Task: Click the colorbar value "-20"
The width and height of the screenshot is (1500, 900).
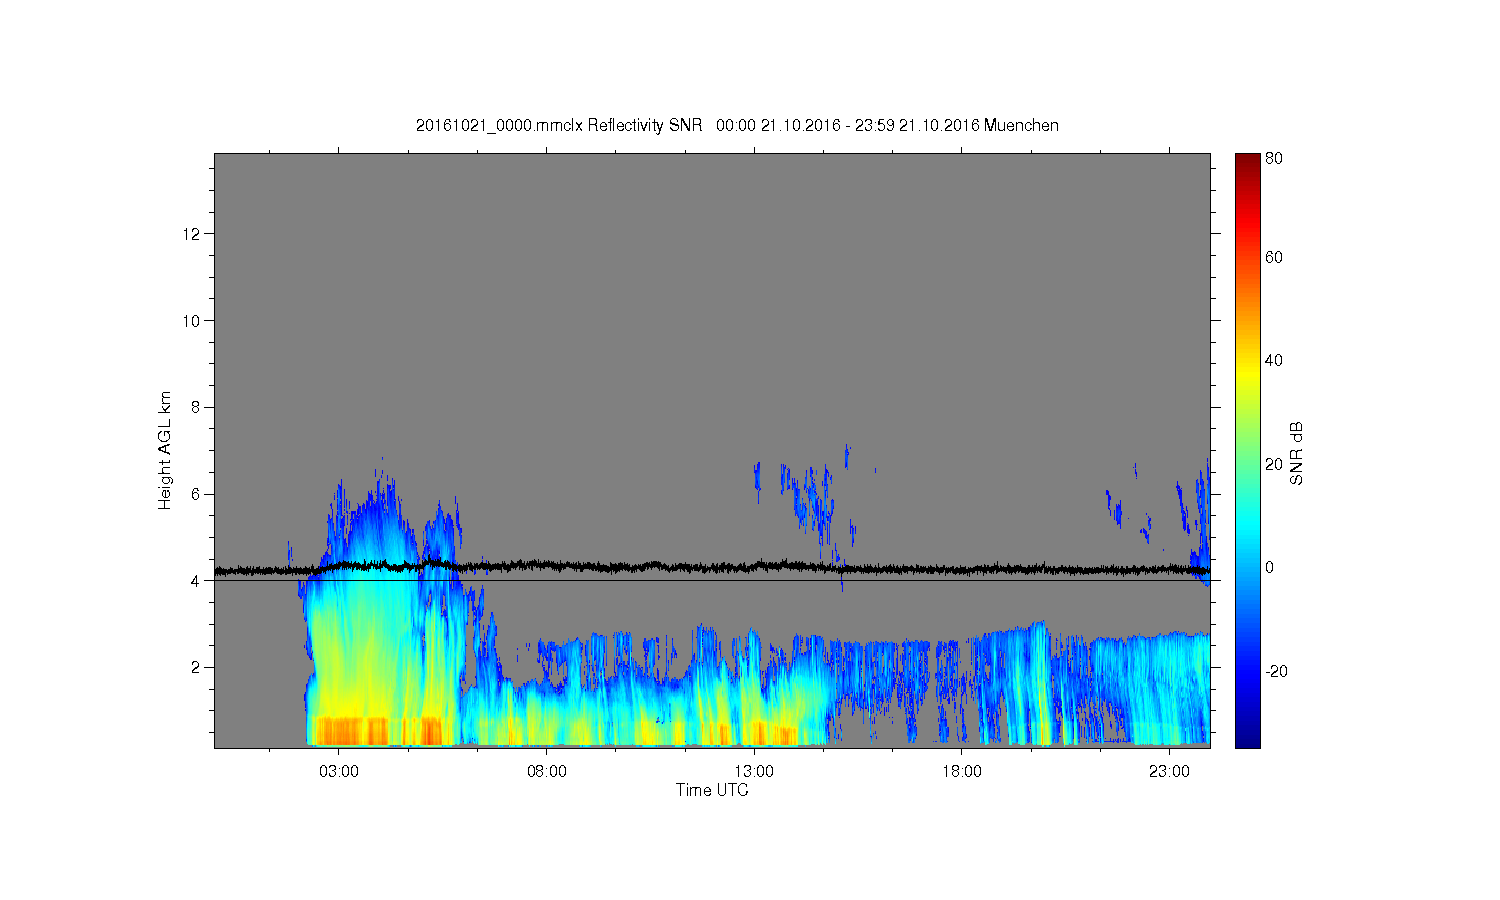Action: (x=1277, y=671)
